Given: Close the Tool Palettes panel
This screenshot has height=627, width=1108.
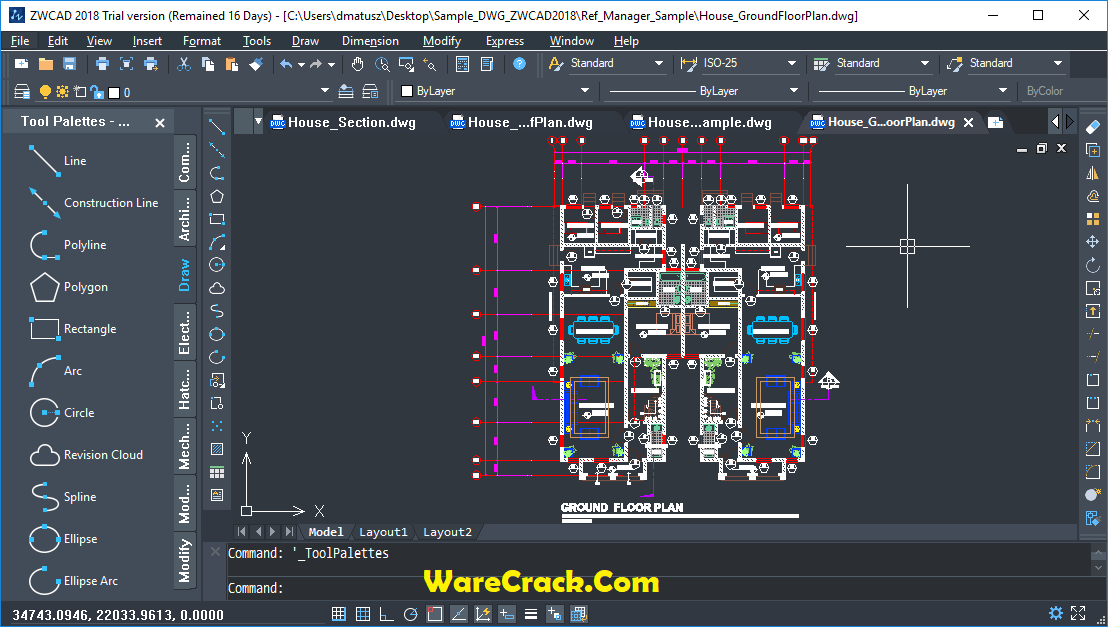Looking at the screenshot, I should coord(160,123).
